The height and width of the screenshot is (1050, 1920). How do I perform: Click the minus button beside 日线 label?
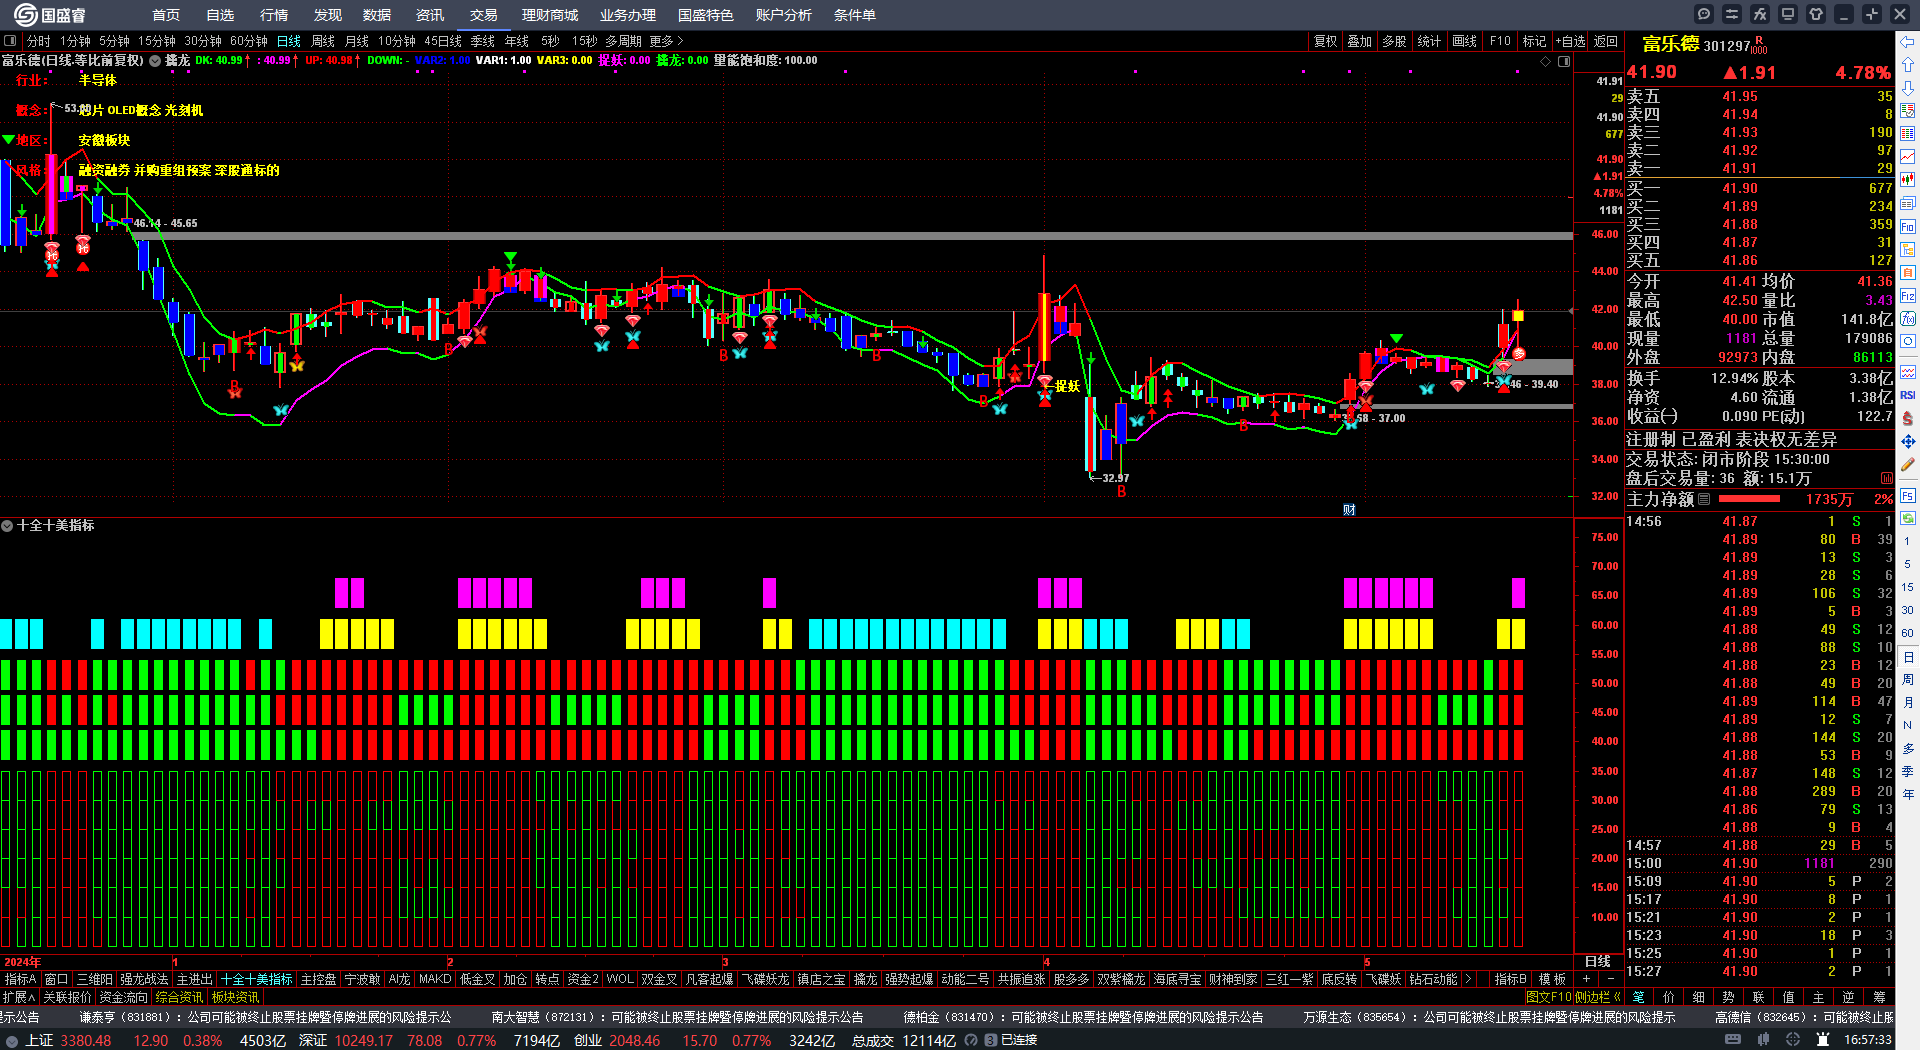coord(1610,979)
